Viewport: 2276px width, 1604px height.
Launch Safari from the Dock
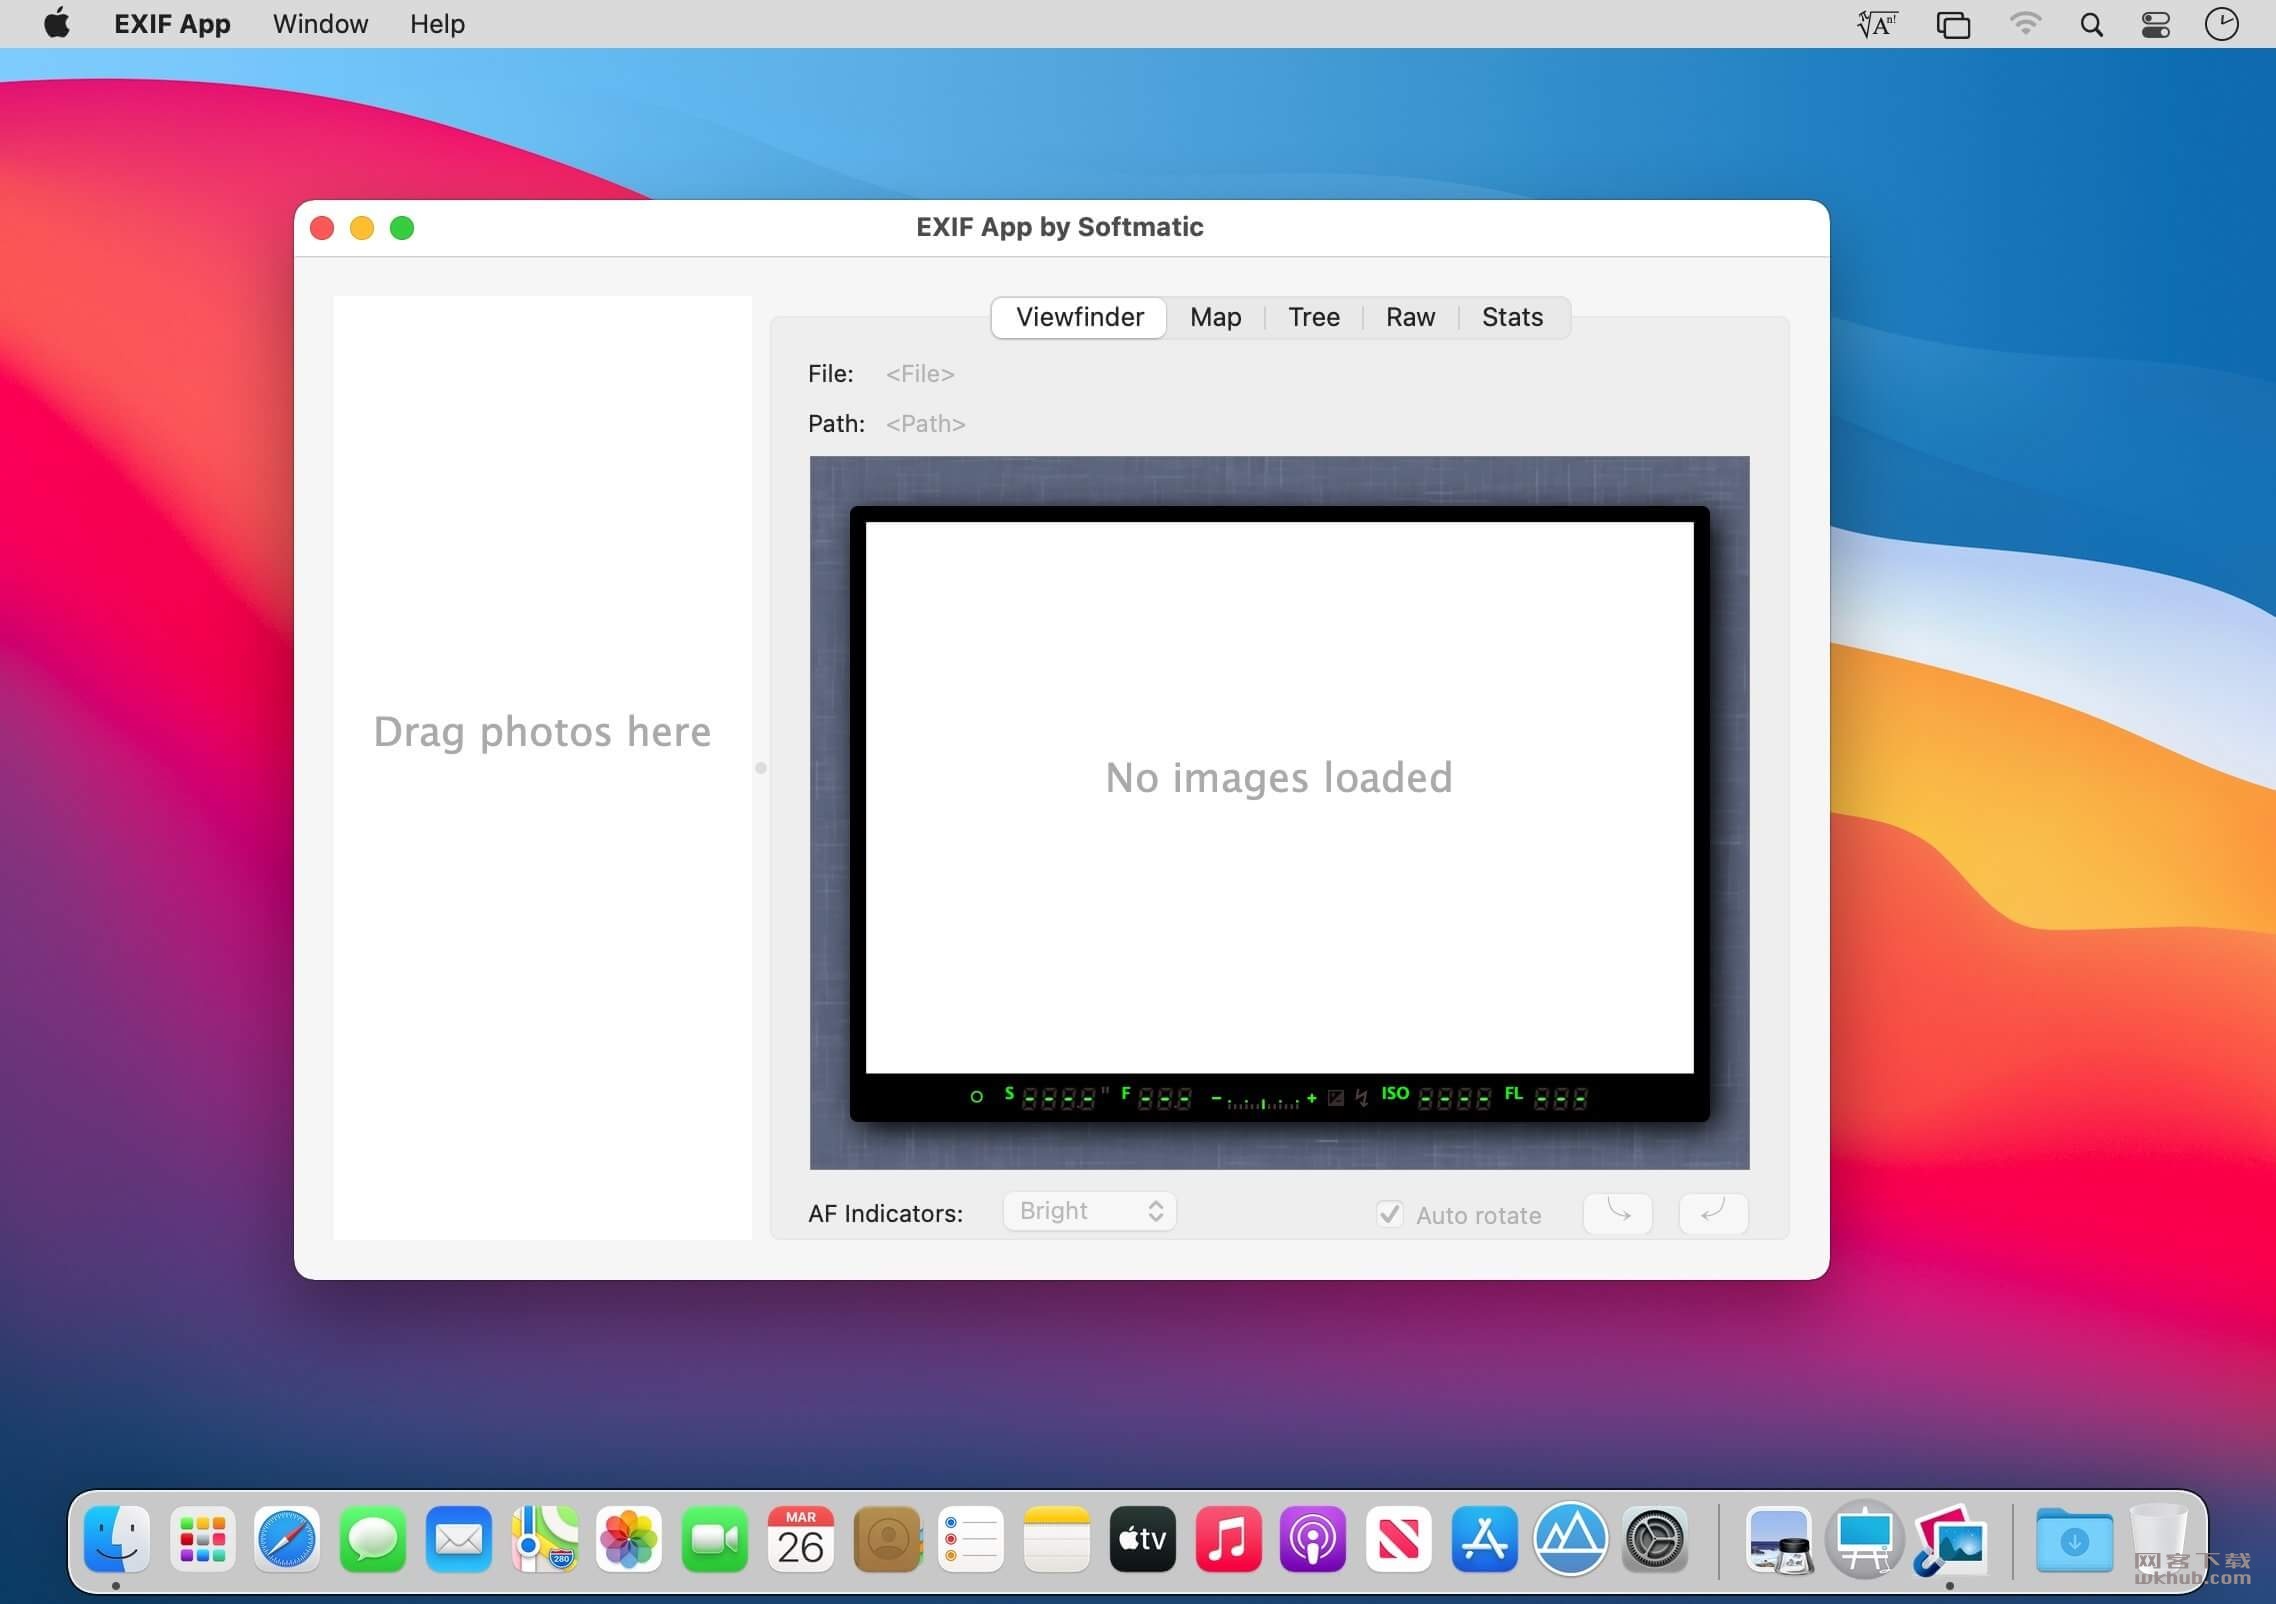pos(287,1538)
